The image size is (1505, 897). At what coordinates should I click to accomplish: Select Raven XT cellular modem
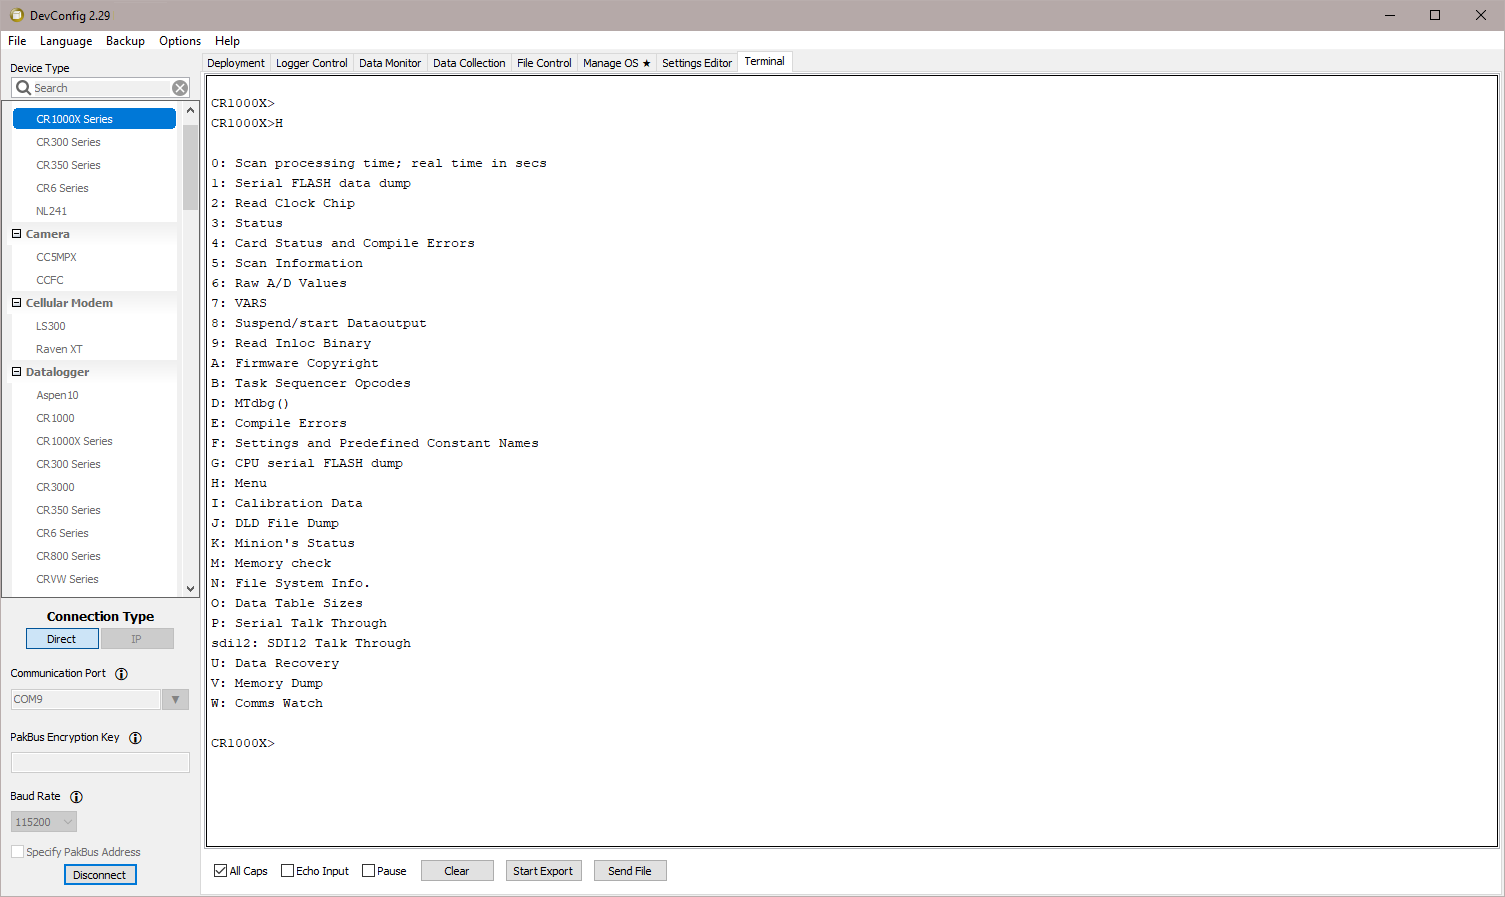59,349
